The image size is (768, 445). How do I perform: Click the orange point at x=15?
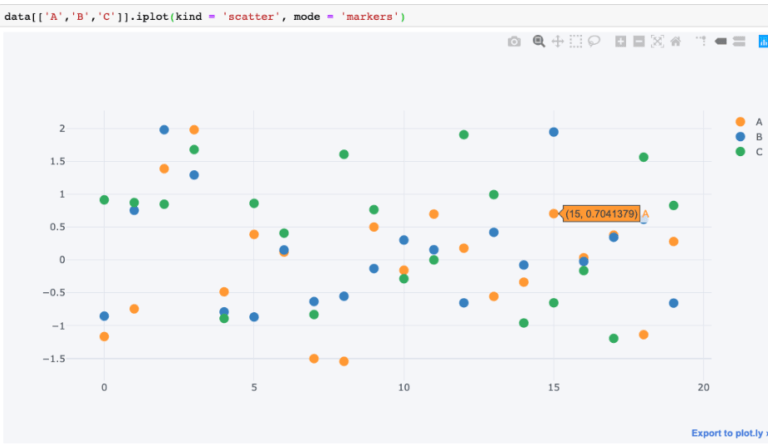point(554,214)
